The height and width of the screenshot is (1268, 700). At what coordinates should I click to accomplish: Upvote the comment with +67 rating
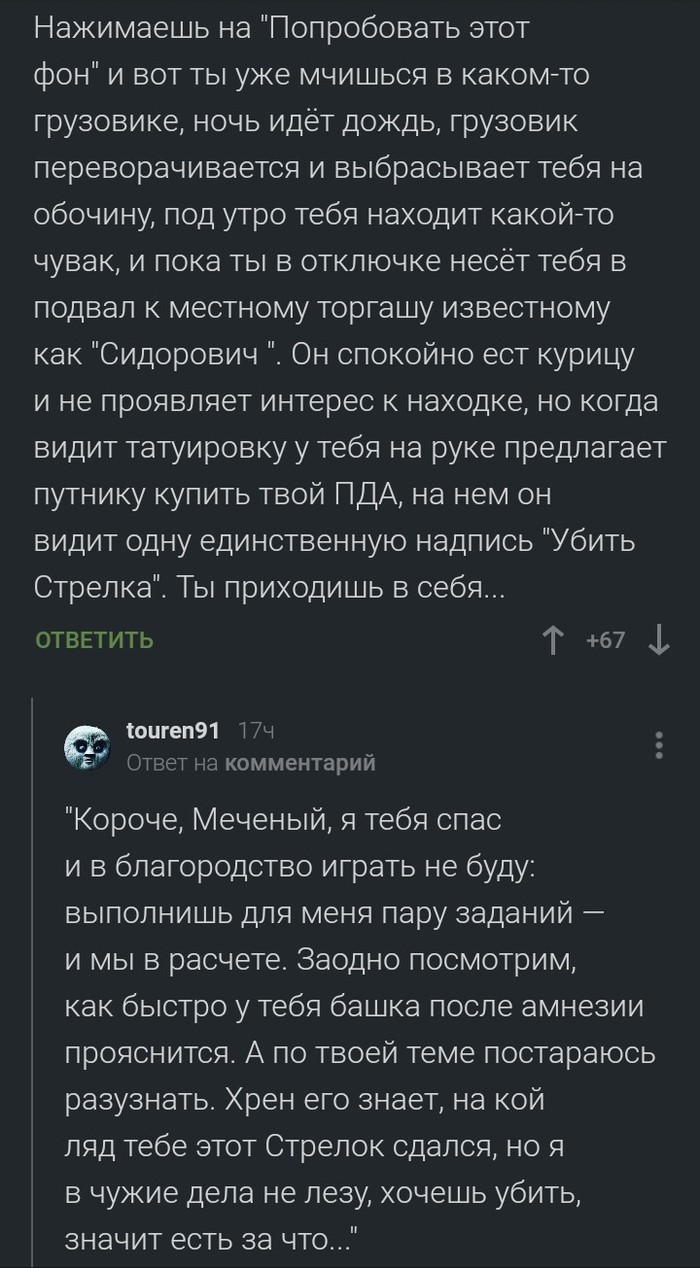tap(552, 640)
